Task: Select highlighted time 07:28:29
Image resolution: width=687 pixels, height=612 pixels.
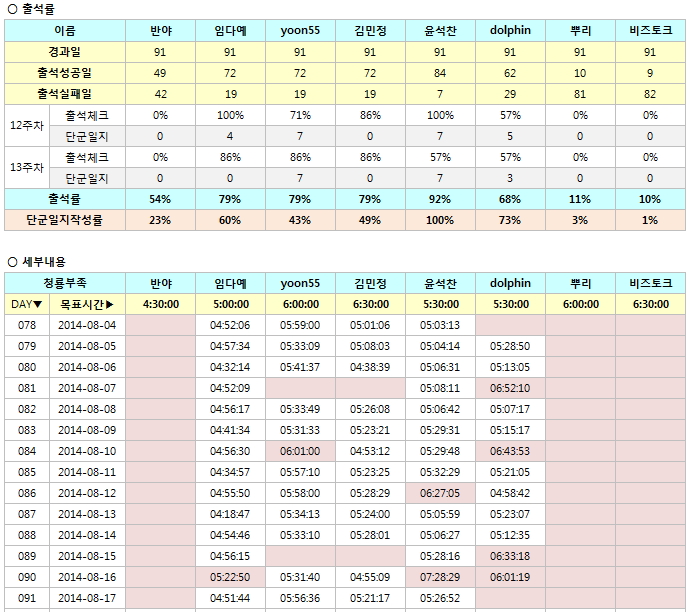Action: click(440, 577)
